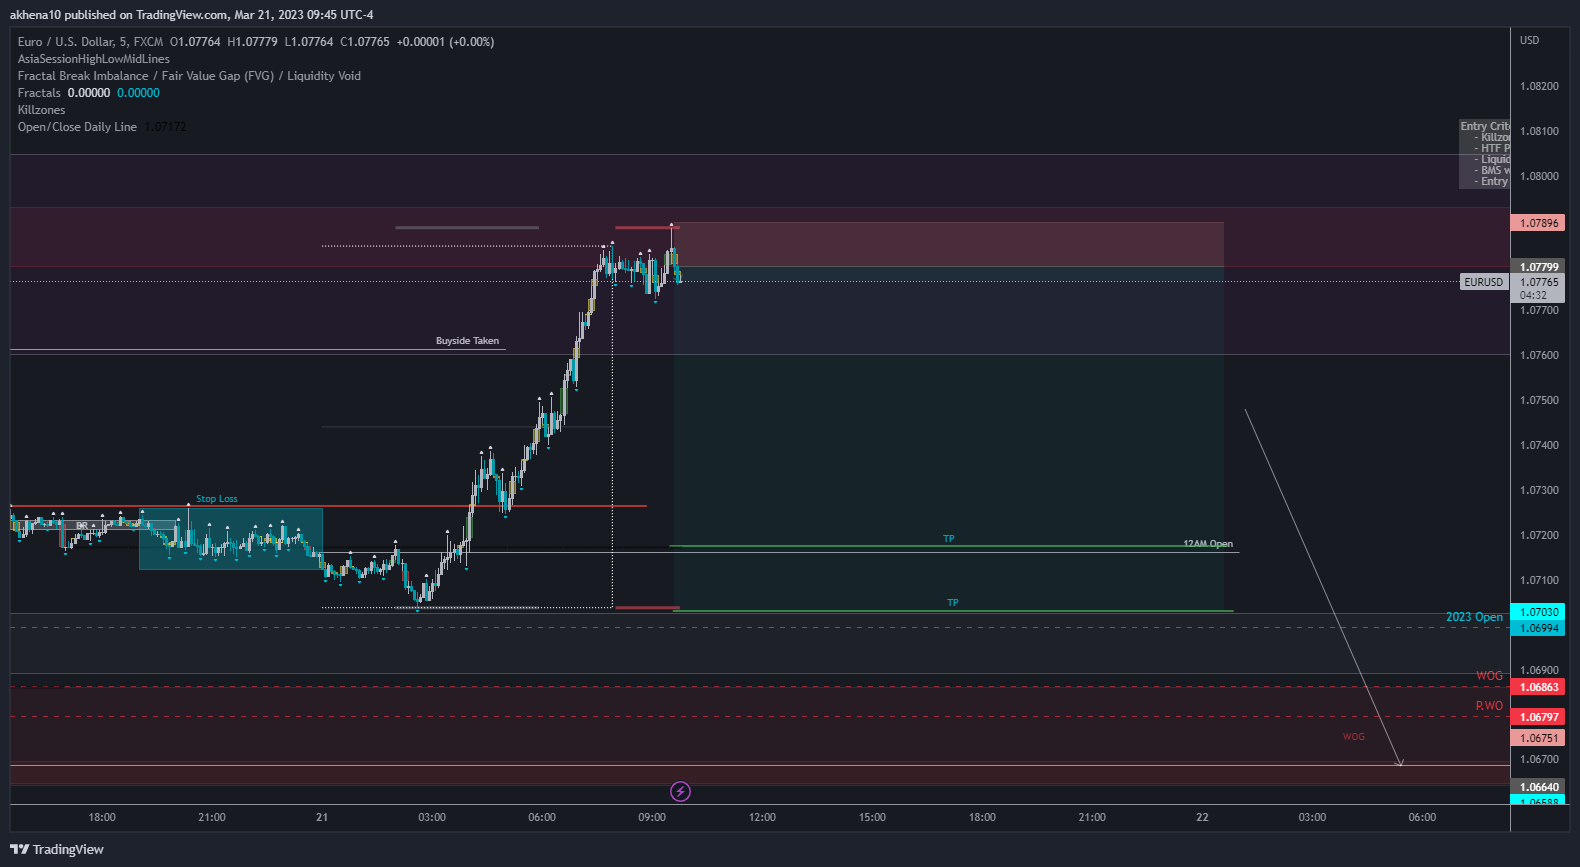Open the Entry Criteria note box
The width and height of the screenshot is (1580, 867).
coord(1484,154)
